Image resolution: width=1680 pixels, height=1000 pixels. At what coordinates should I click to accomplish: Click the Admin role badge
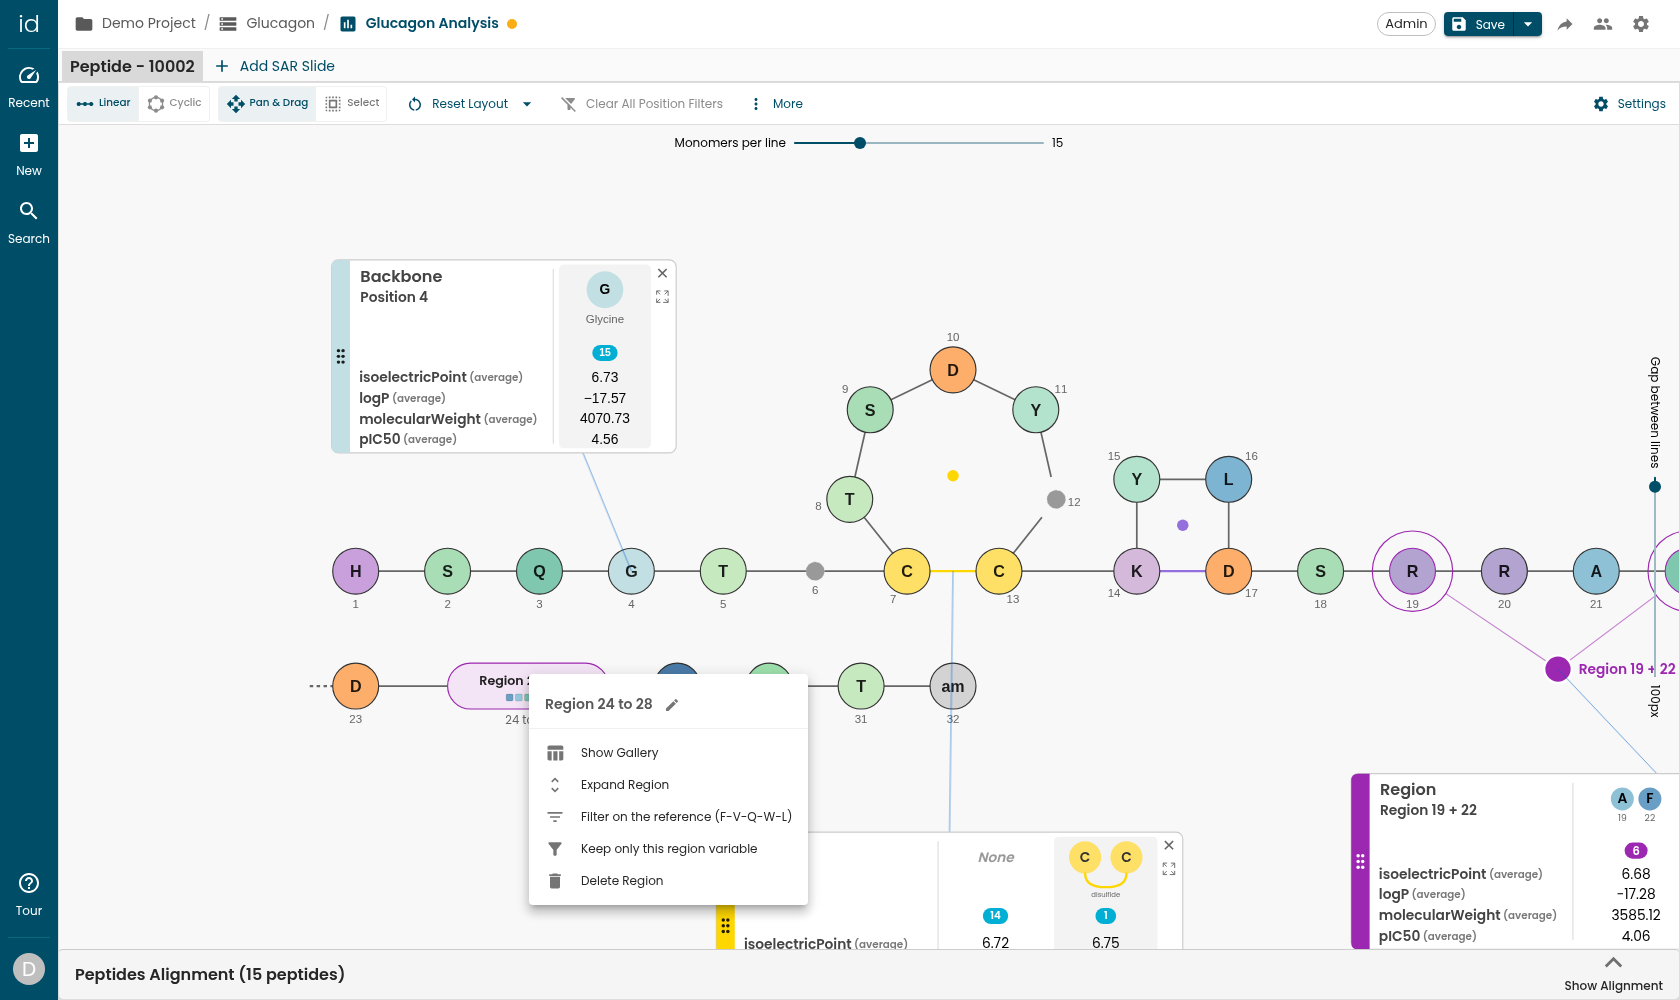tap(1406, 24)
